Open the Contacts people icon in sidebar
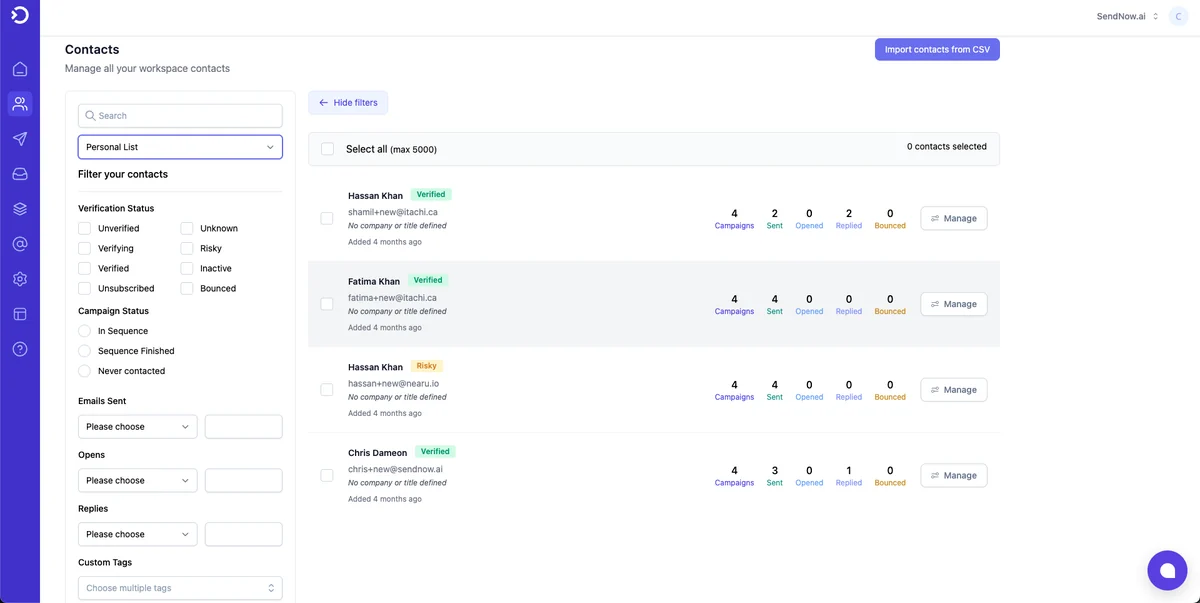The width and height of the screenshot is (1200, 603). click(20, 104)
